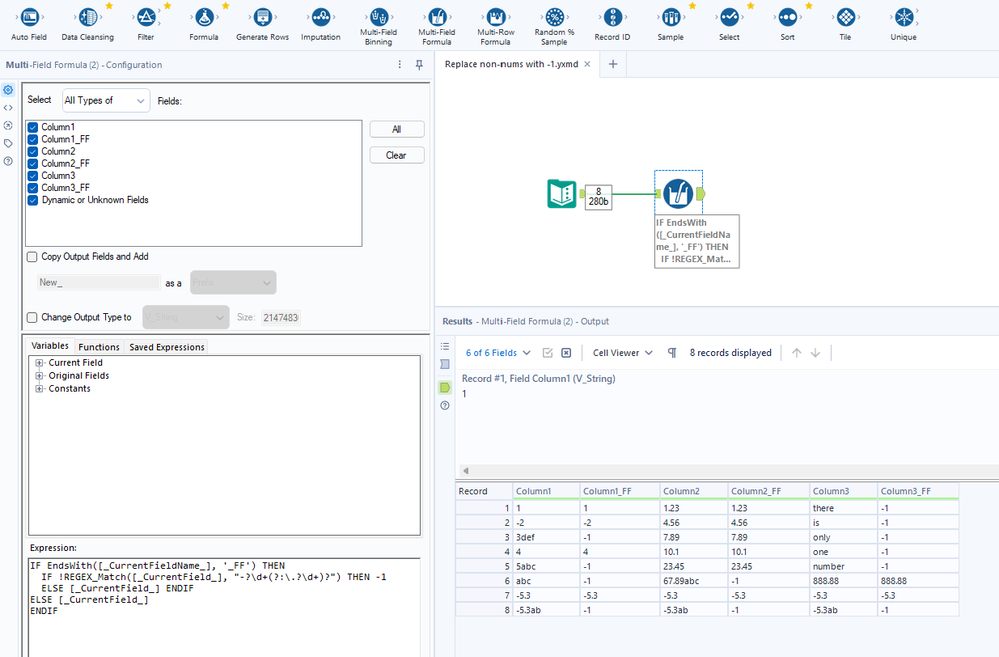Click the Filter tool icon
Screen dimensions: 999x657
tap(146, 17)
